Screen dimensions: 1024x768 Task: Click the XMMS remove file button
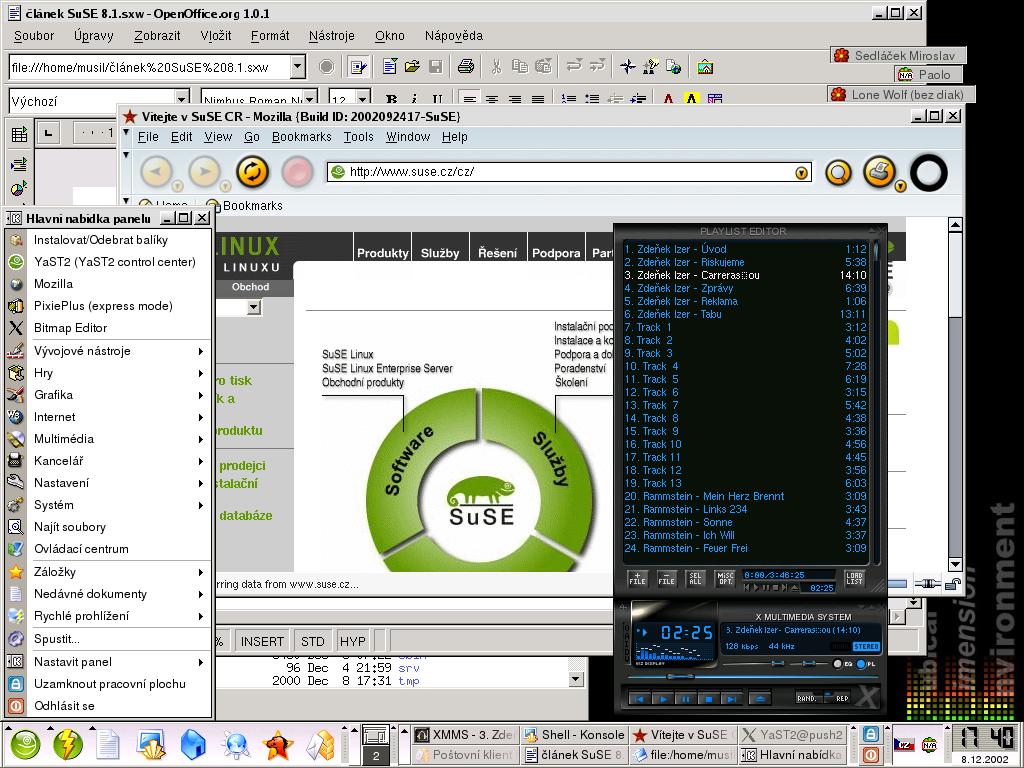pos(666,579)
